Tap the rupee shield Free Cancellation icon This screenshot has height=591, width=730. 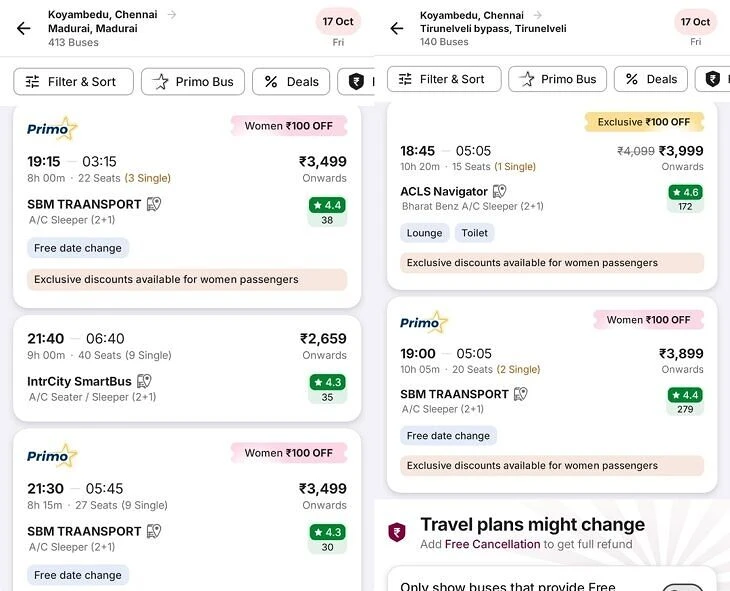[397, 532]
